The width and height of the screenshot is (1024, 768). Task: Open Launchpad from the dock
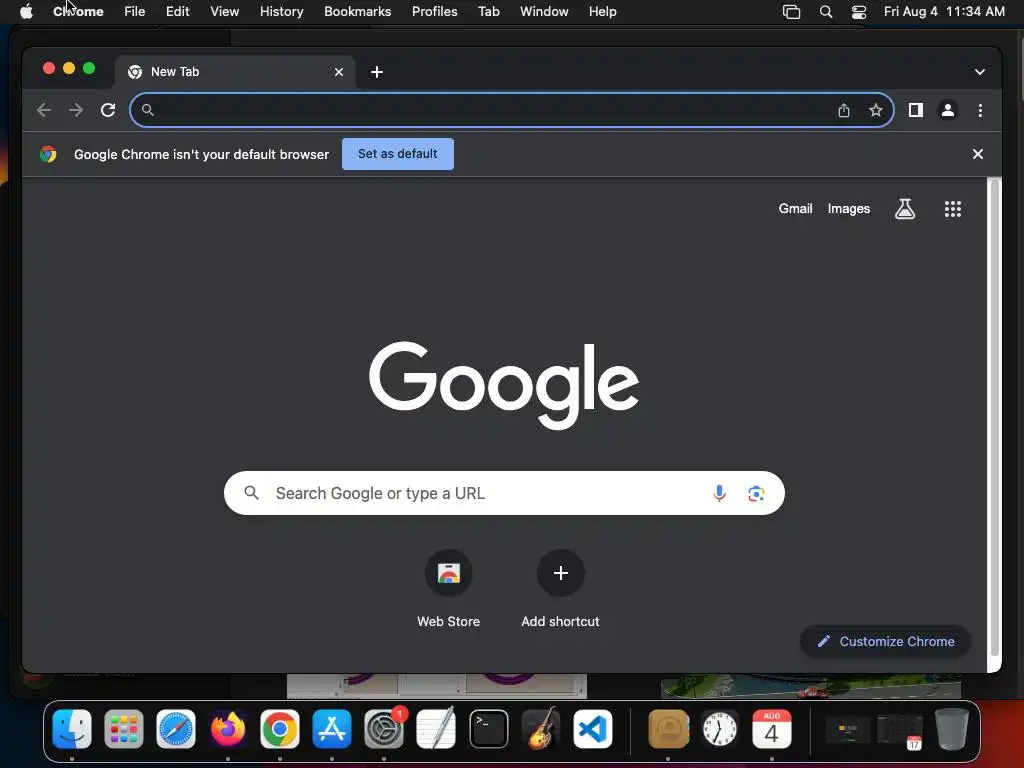click(x=123, y=729)
